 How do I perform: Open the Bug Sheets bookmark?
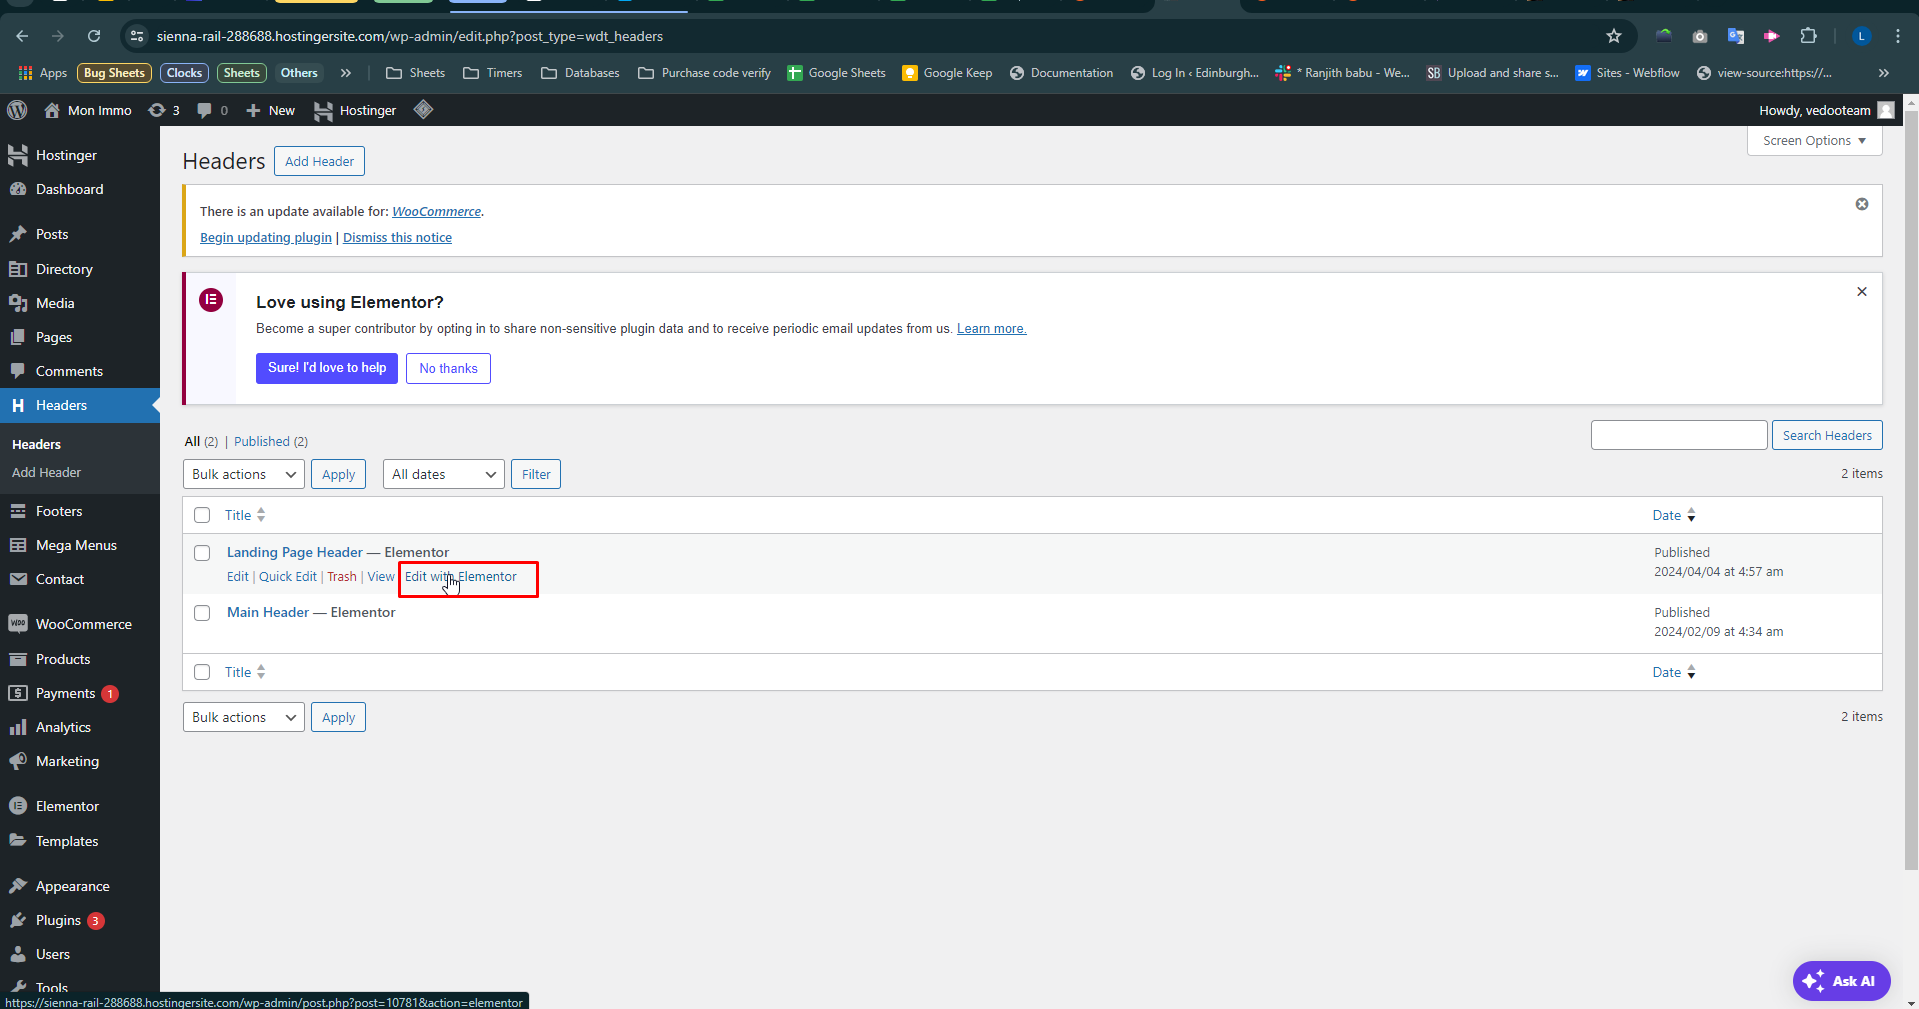(x=114, y=73)
